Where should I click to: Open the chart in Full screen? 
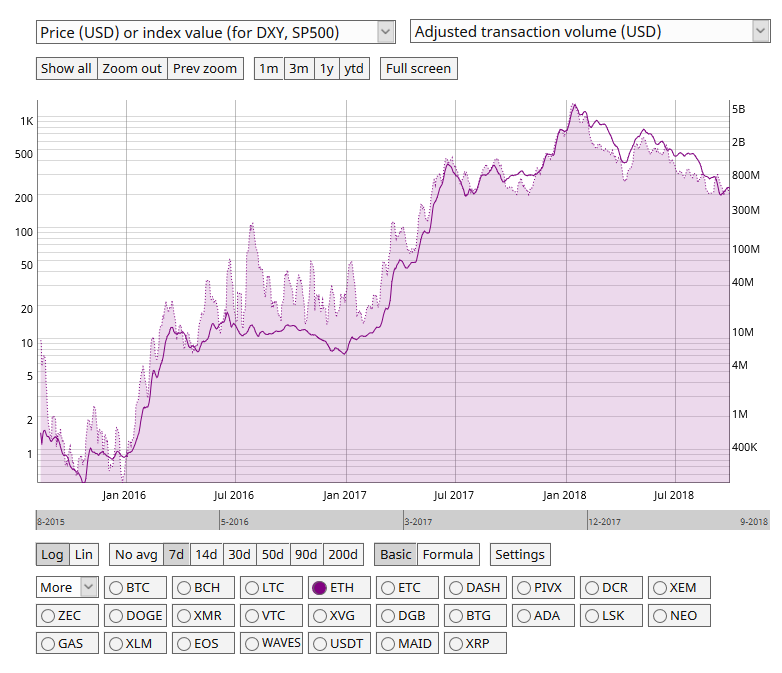point(419,69)
